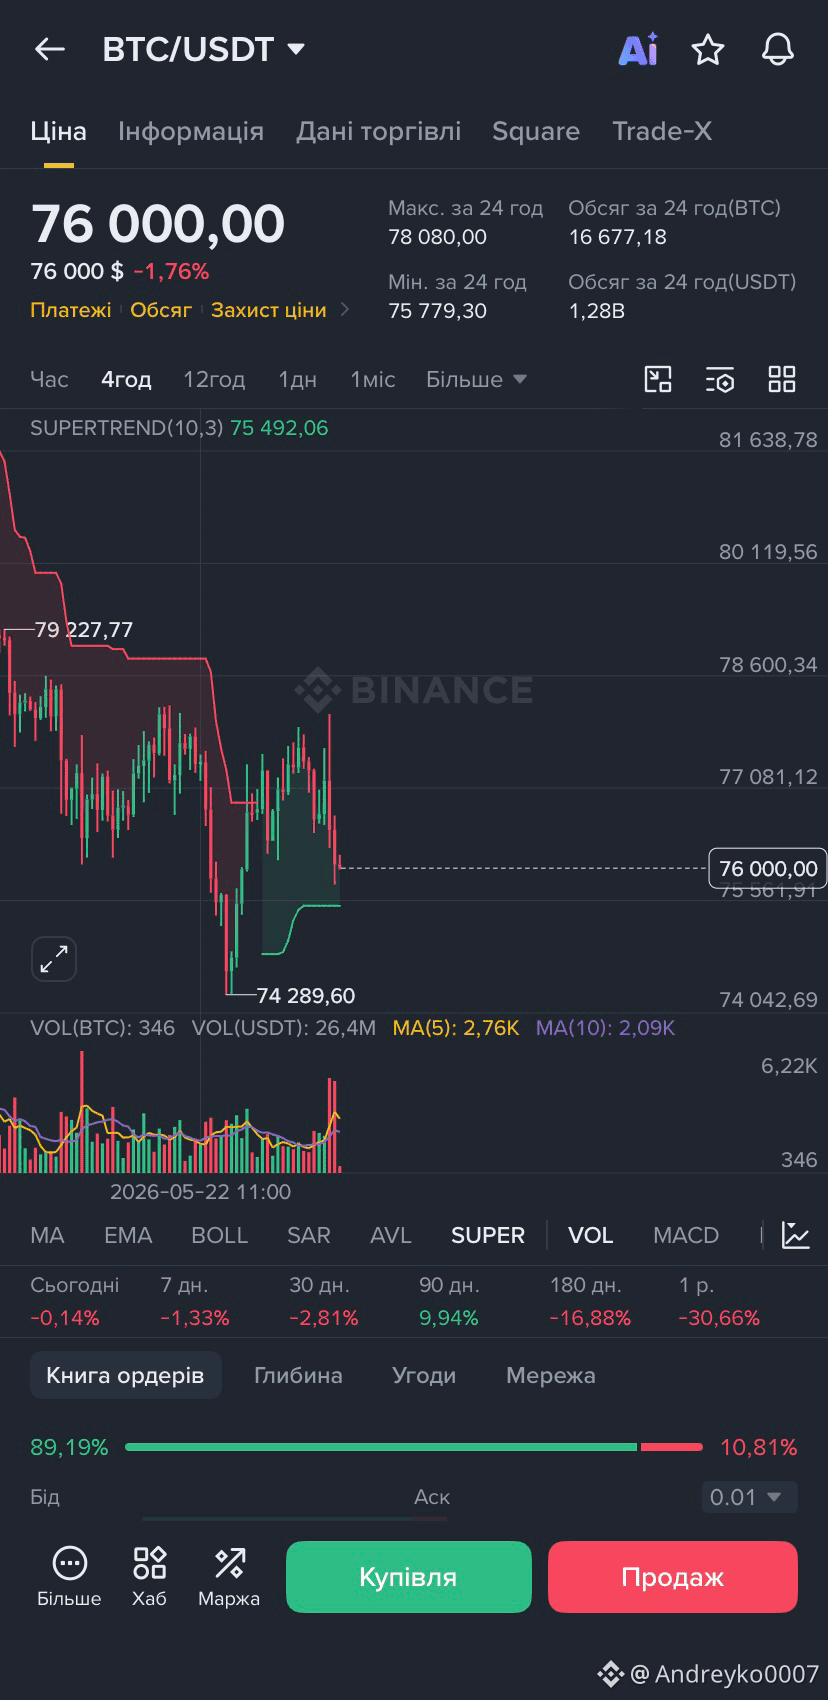Expand the Більше timeframe dropdown

476,379
